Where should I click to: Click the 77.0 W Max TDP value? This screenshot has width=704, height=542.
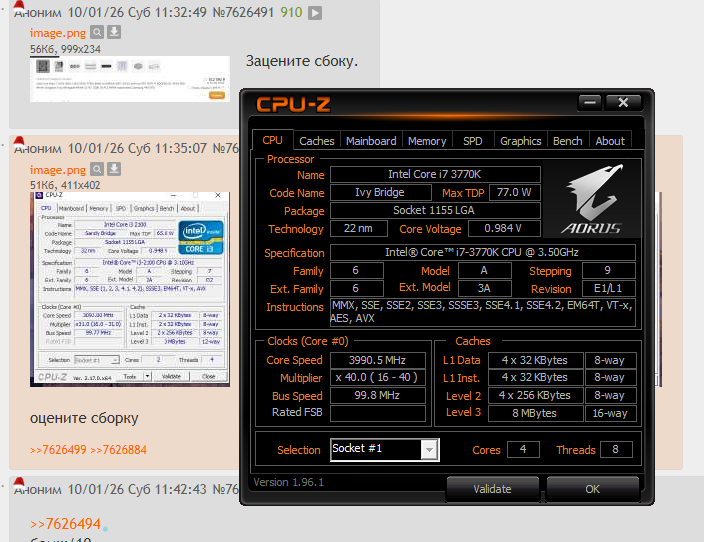pyautogui.click(x=514, y=192)
